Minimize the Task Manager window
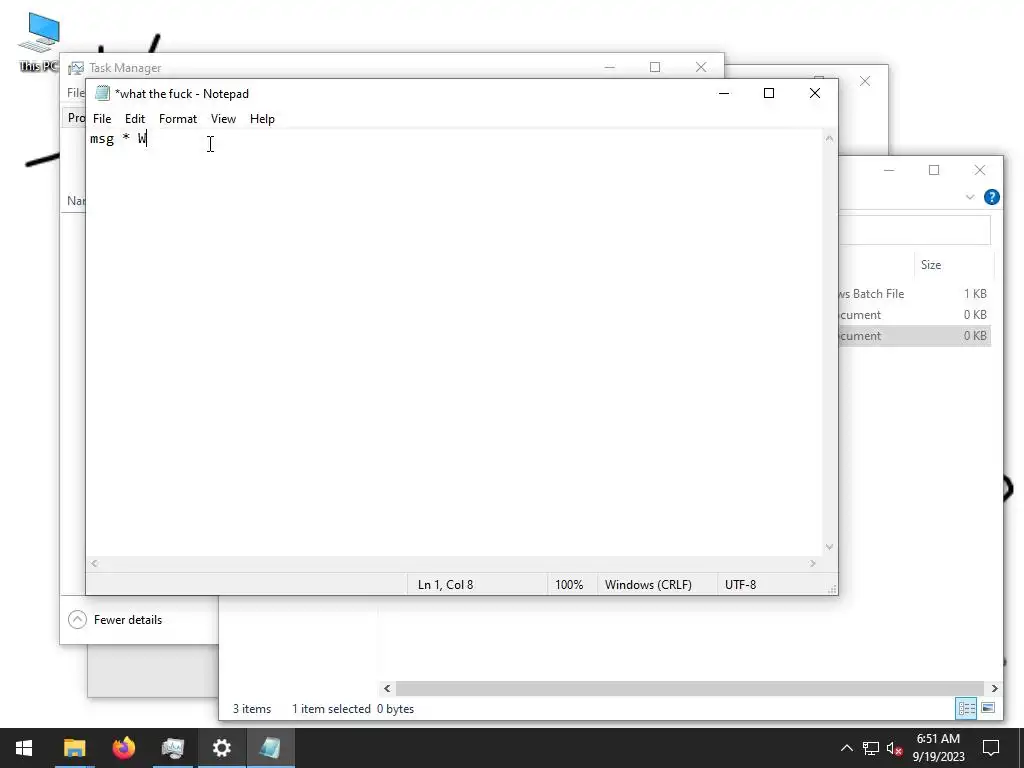 point(609,67)
